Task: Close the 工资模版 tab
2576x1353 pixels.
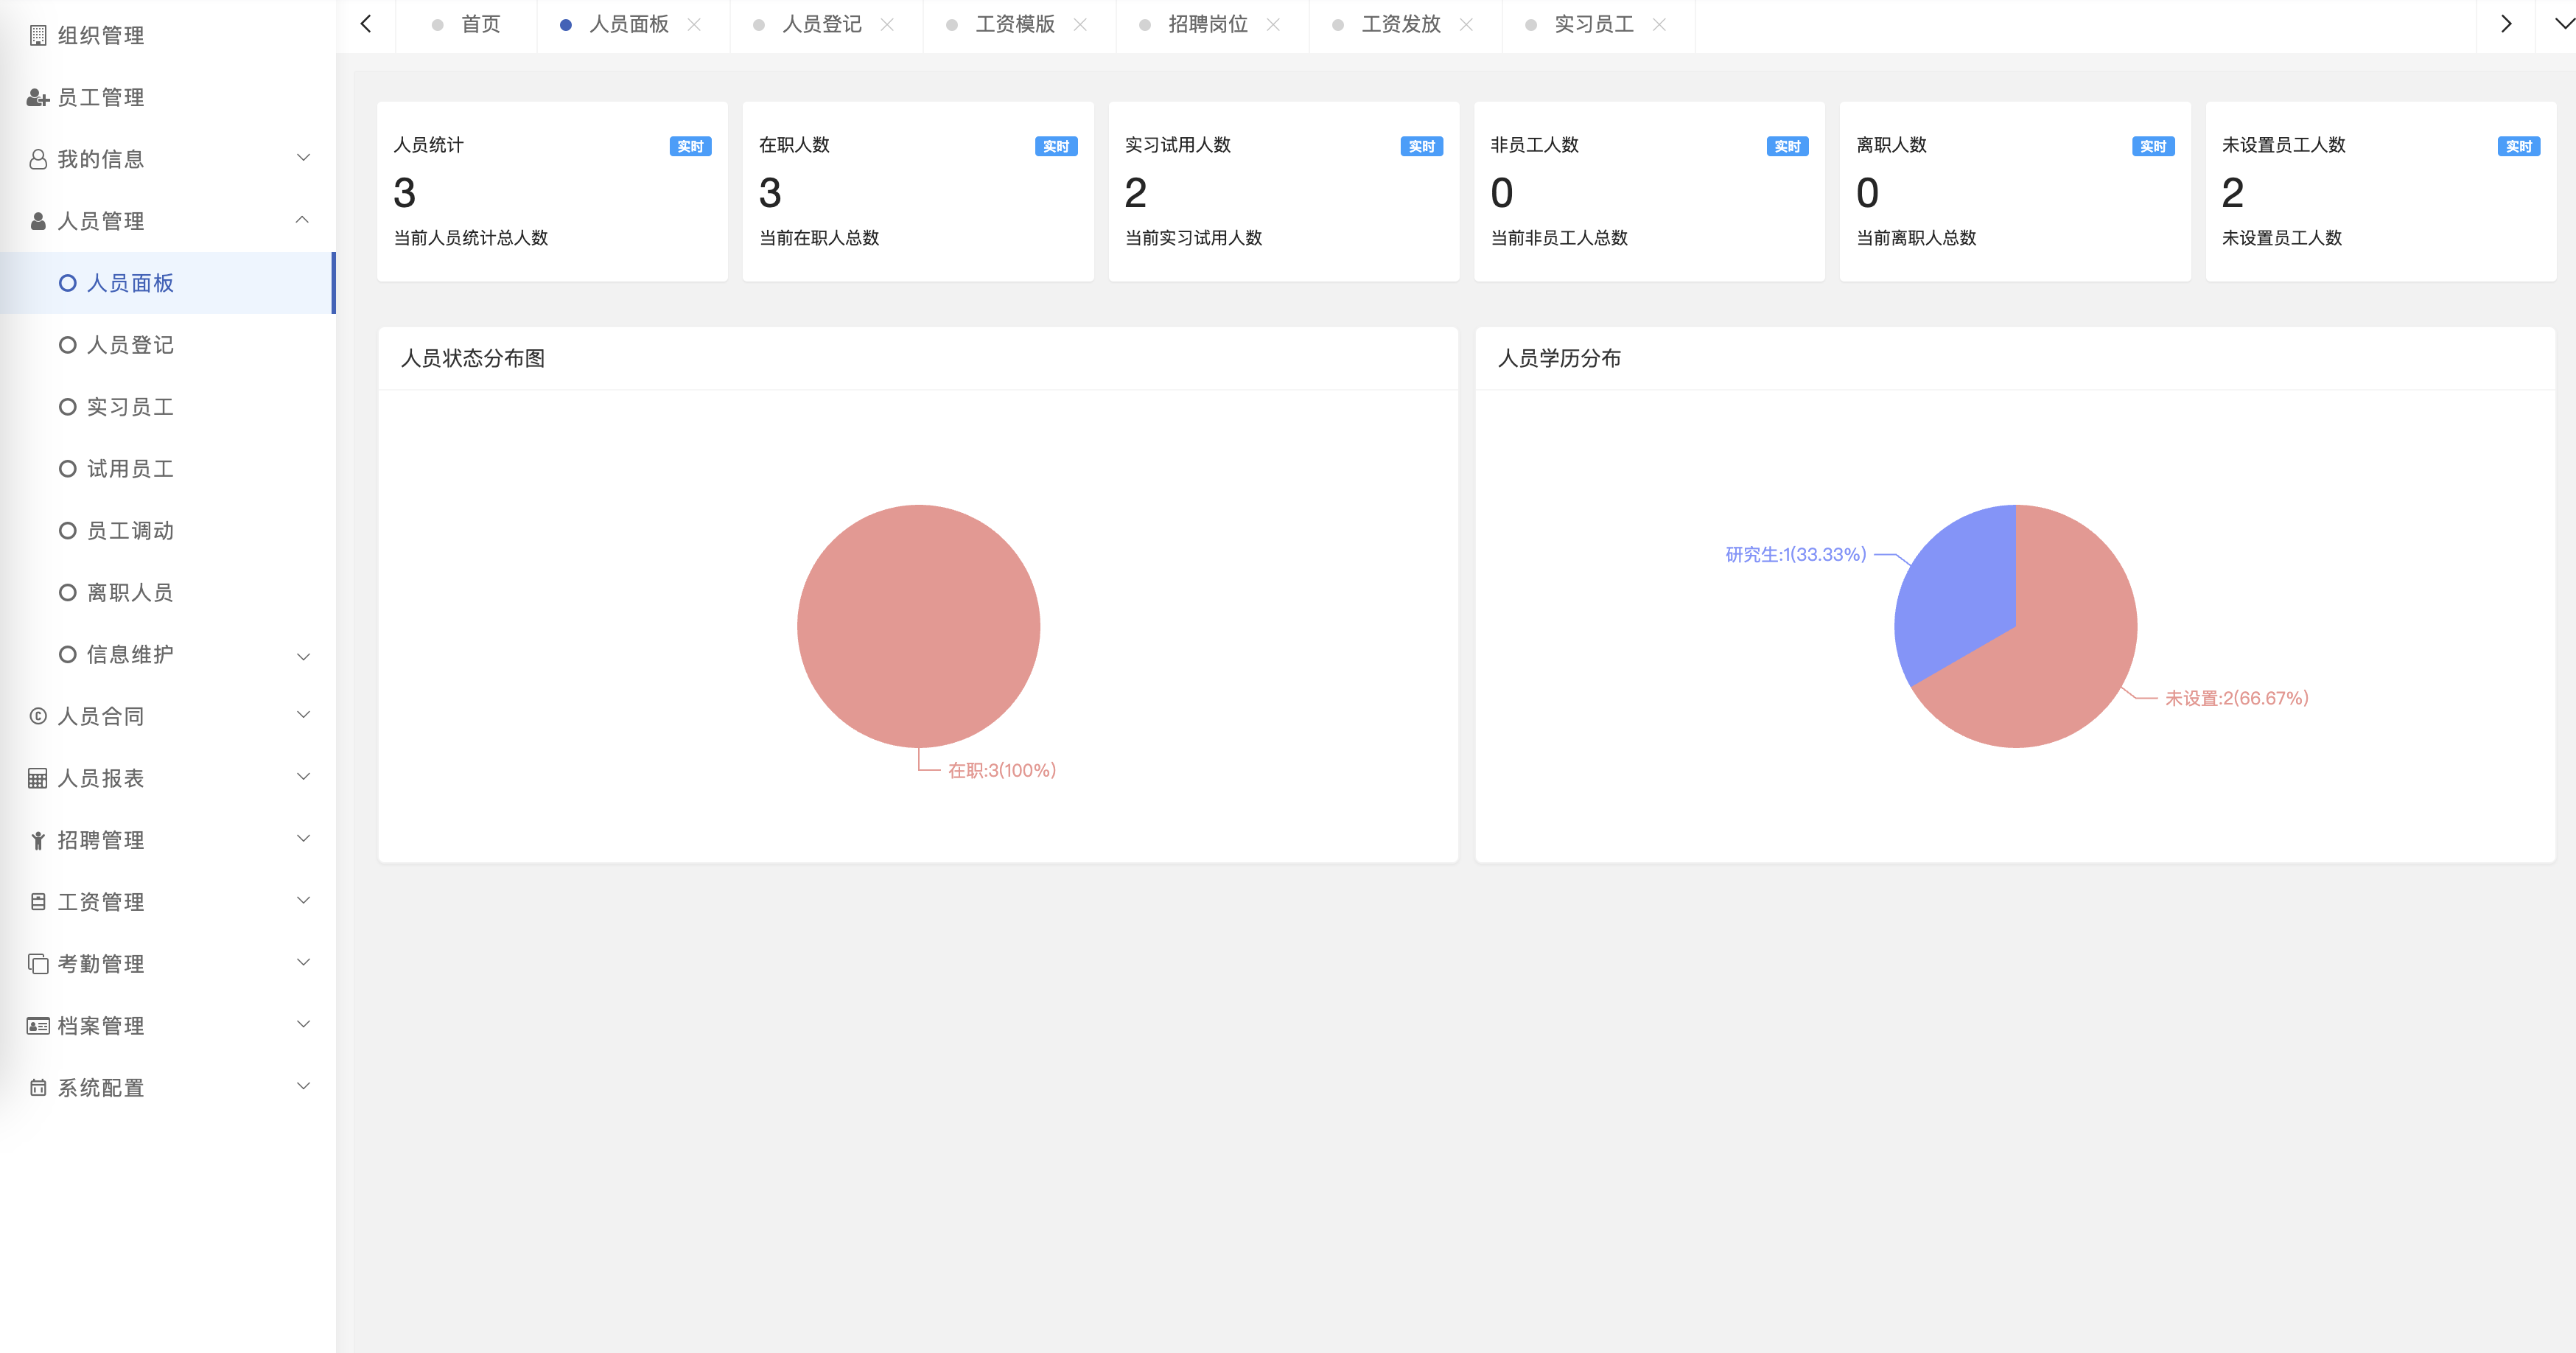Action: (x=1080, y=24)
